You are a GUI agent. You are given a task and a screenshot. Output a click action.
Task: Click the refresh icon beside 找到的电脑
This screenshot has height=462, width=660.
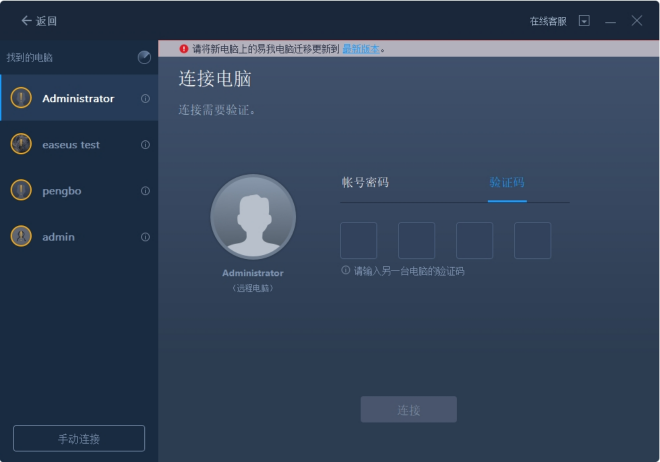144,58
